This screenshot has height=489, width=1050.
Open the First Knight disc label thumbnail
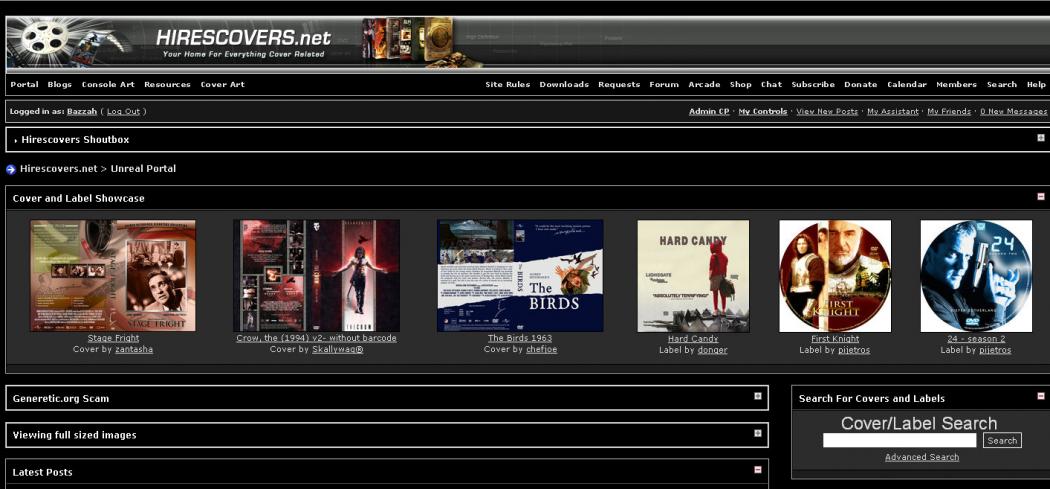tap(835, 275)
